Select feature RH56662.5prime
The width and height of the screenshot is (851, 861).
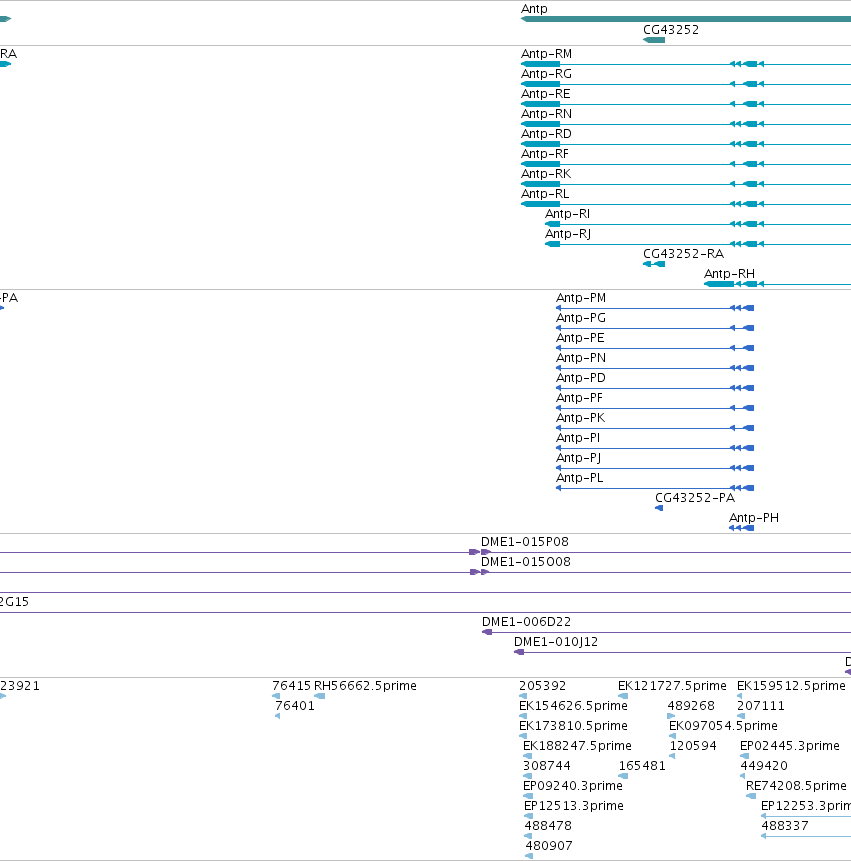pyautogui.click(x=365, y=686)
